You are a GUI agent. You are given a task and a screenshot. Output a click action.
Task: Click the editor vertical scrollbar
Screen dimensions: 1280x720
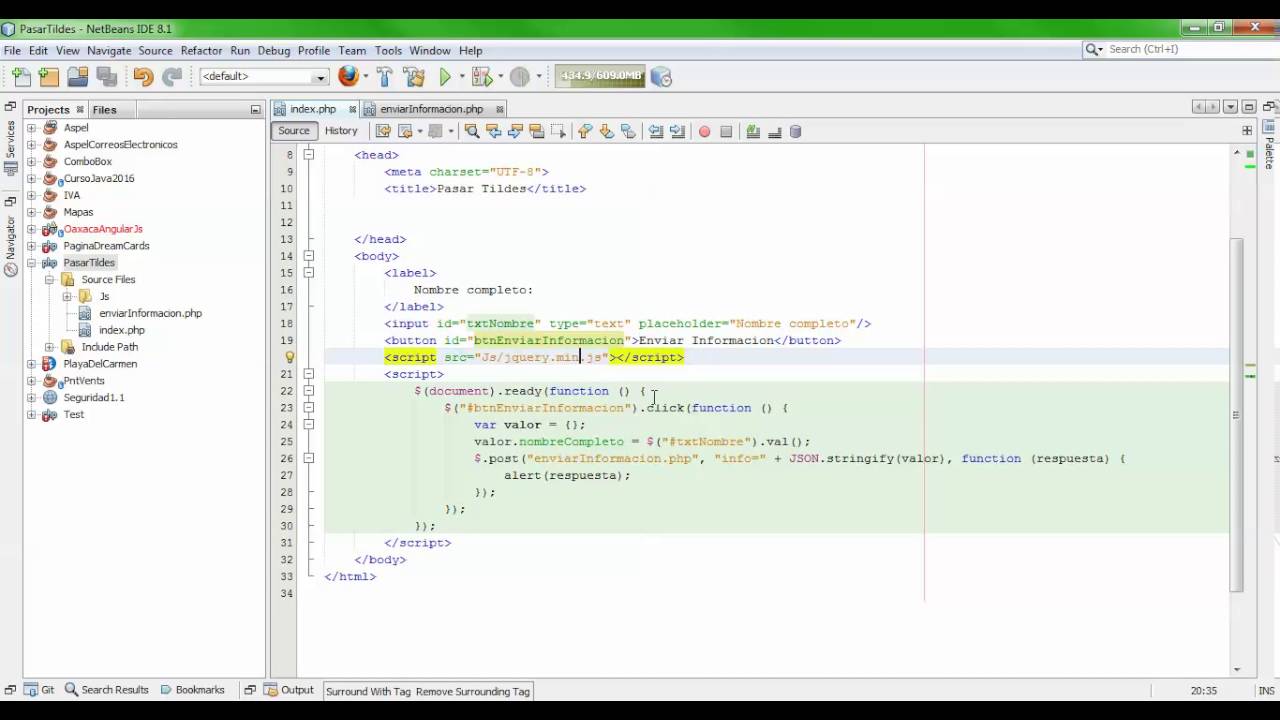(1237, 415)
